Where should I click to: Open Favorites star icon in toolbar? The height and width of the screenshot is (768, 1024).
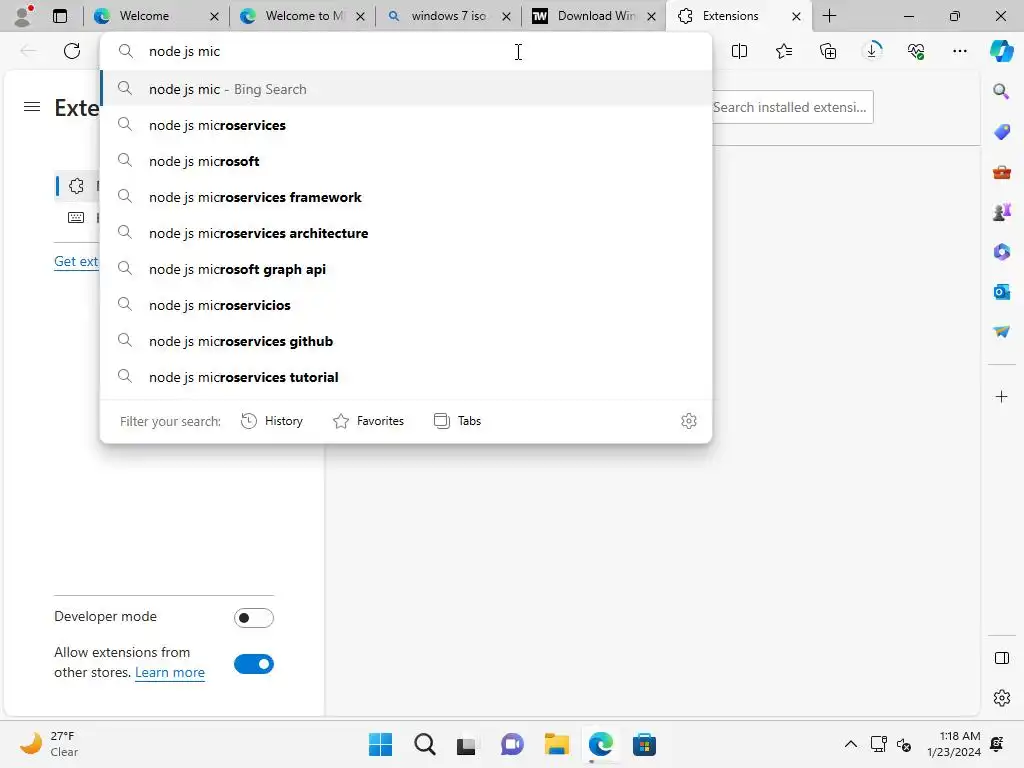[x=784, y=51]
